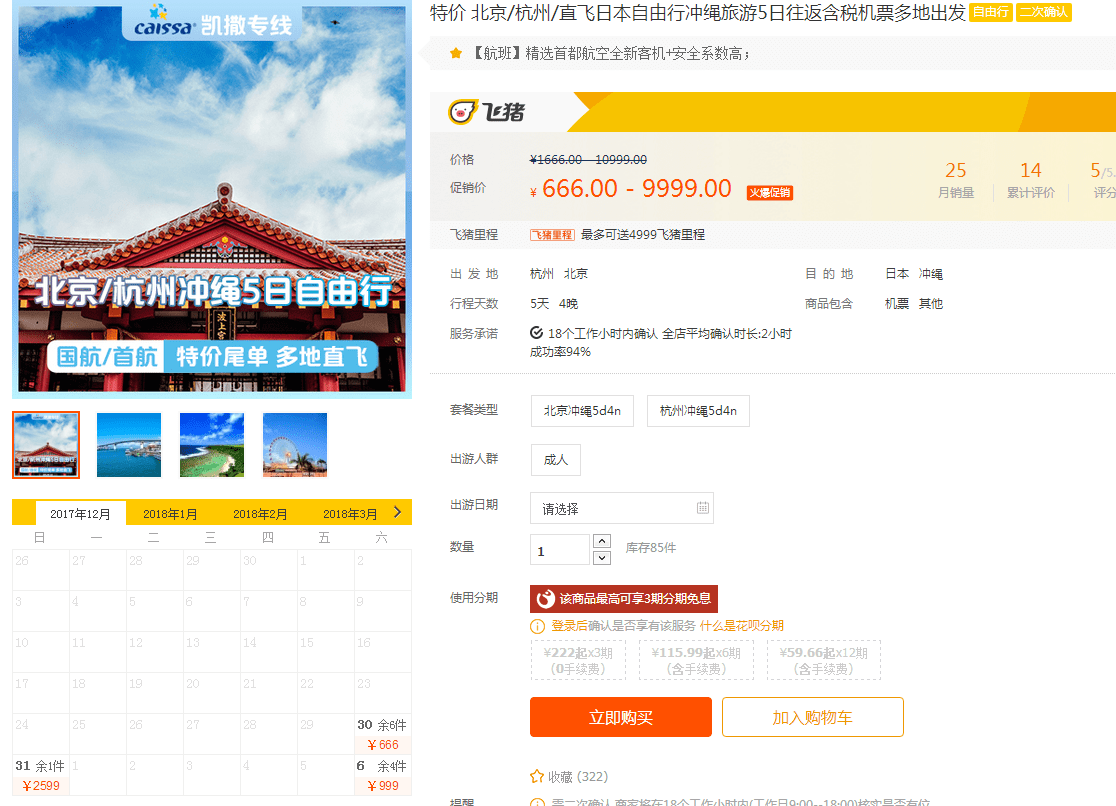Click the 月销量 25 count

point(956,179)
